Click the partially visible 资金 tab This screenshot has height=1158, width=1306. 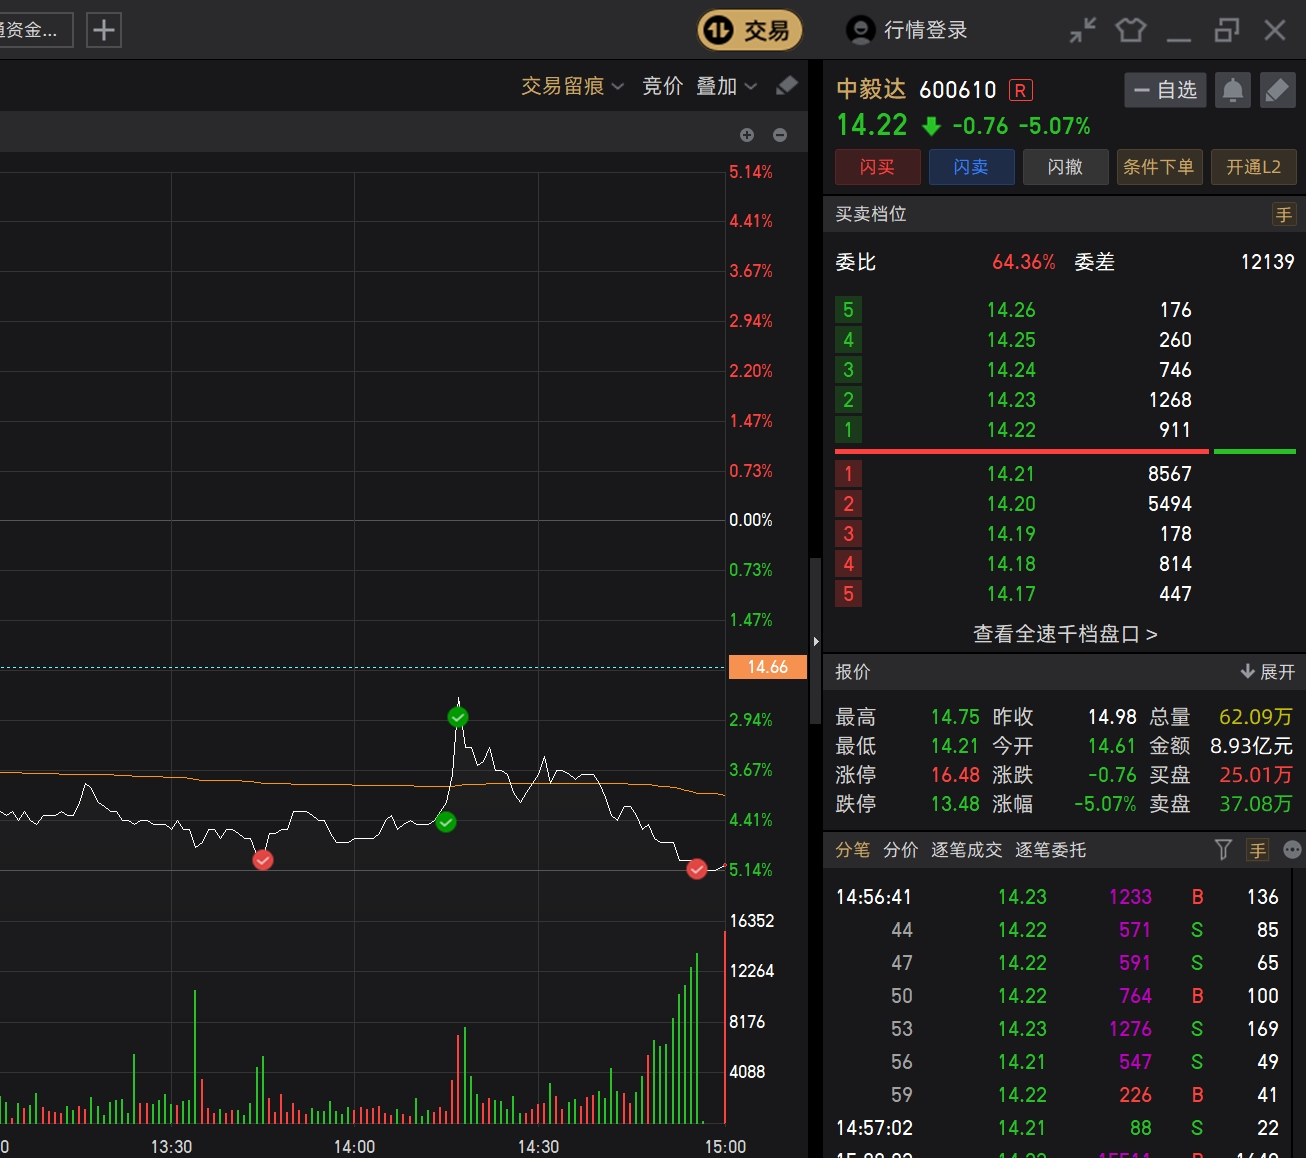click(x=36, y=30)
